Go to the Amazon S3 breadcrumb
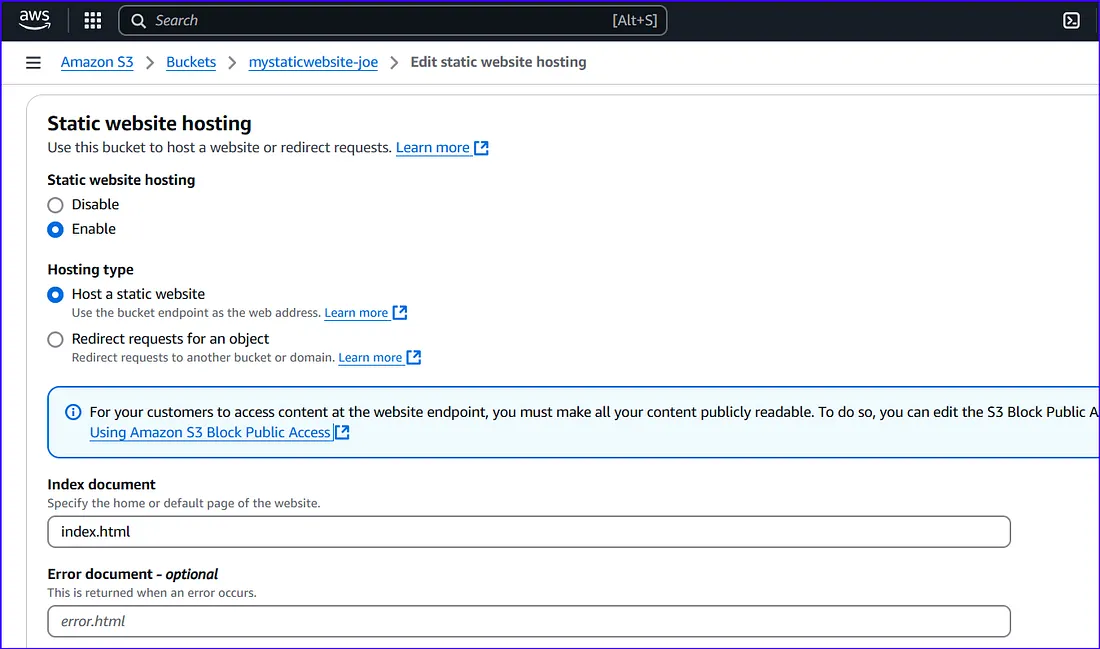 pos(97,62)
